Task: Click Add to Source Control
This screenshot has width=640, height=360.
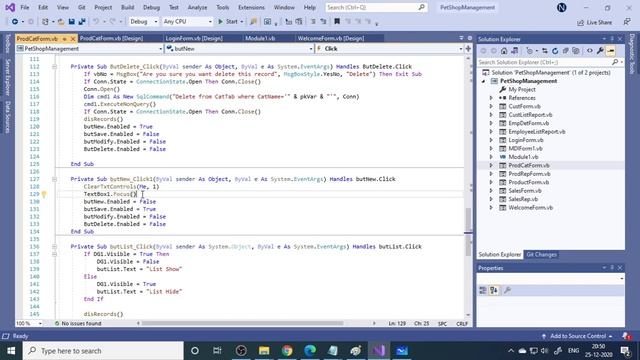Action: [577, 336]
